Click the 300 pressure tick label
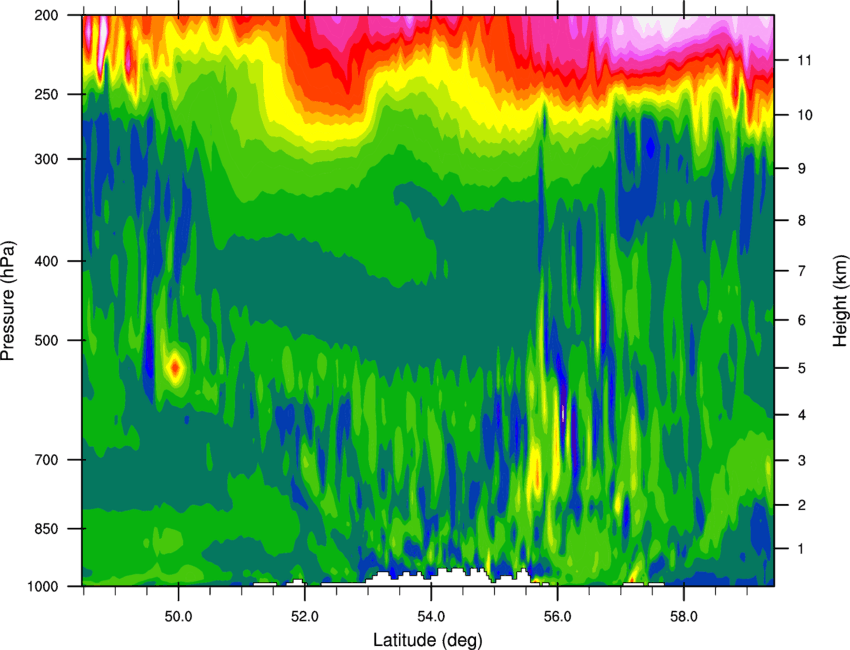The height and width of the screenshot is (650, 850). point(46,159)
